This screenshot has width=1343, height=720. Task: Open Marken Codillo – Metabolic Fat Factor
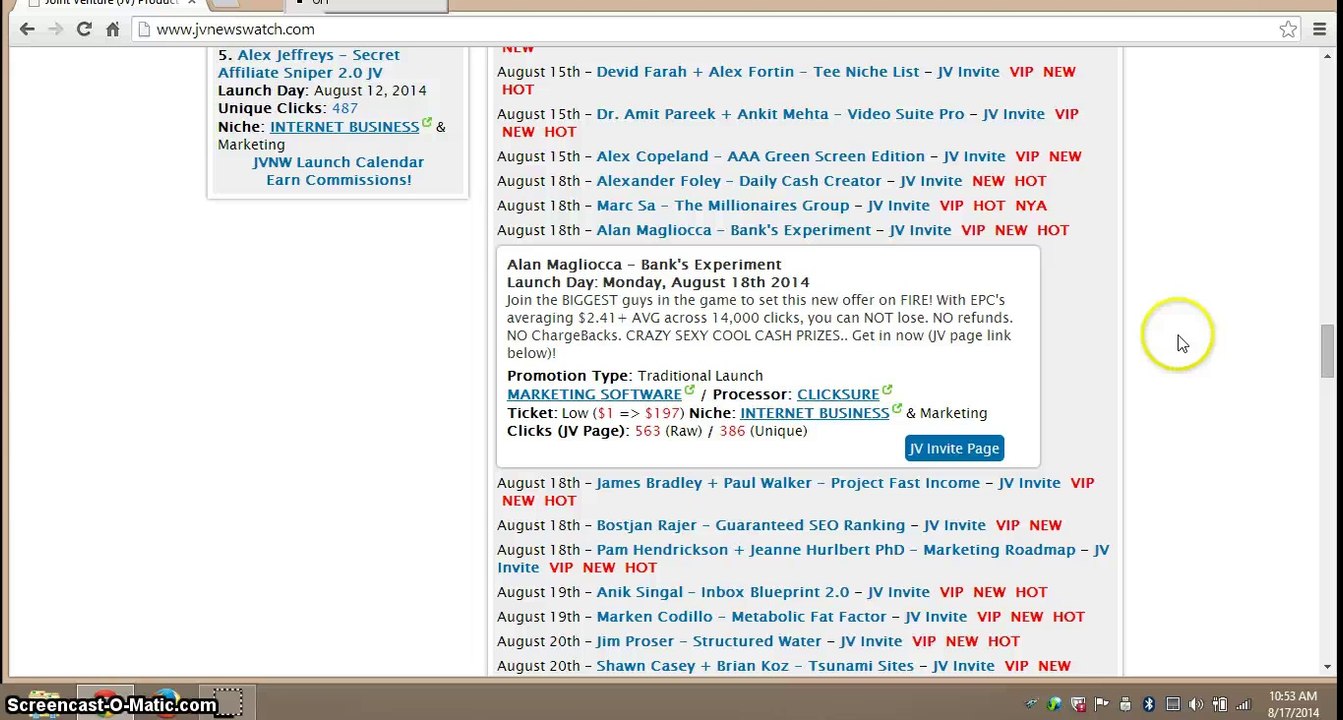742,617
